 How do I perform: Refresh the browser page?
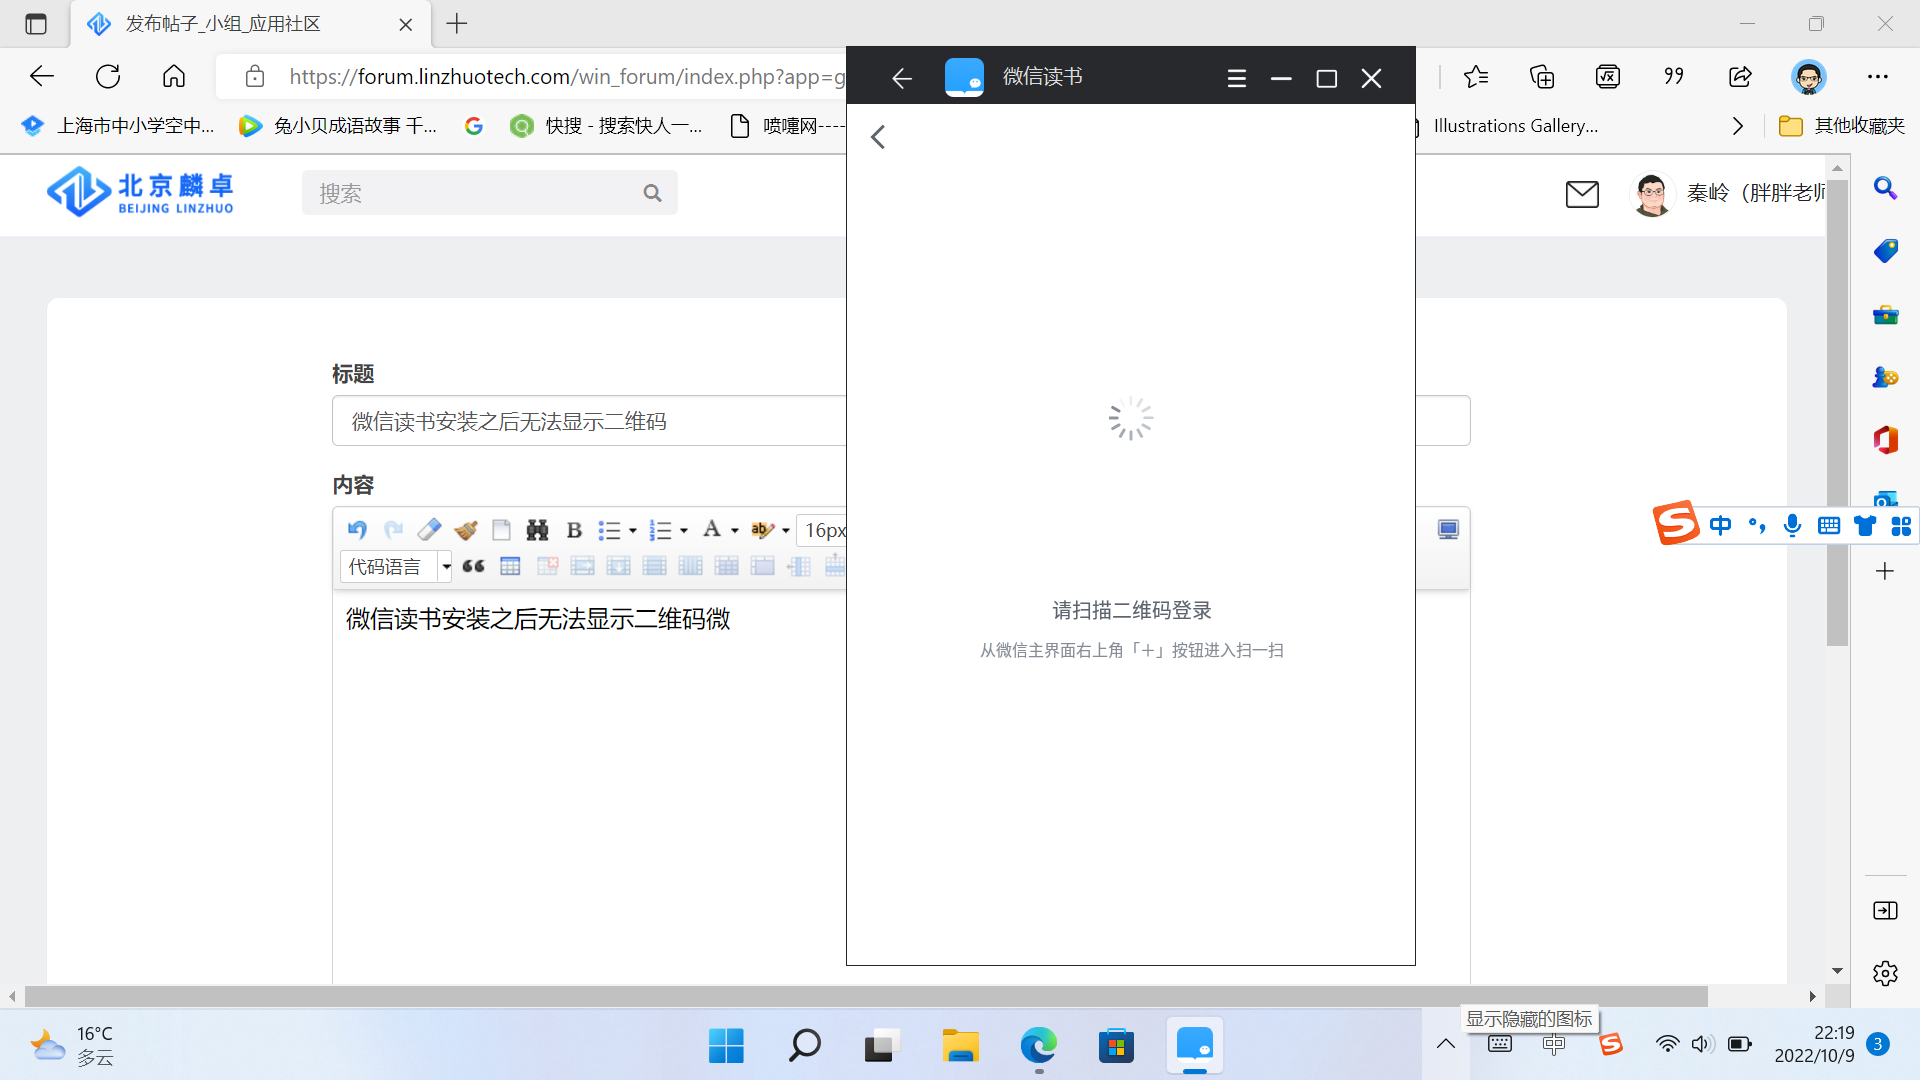click(108, 76)
